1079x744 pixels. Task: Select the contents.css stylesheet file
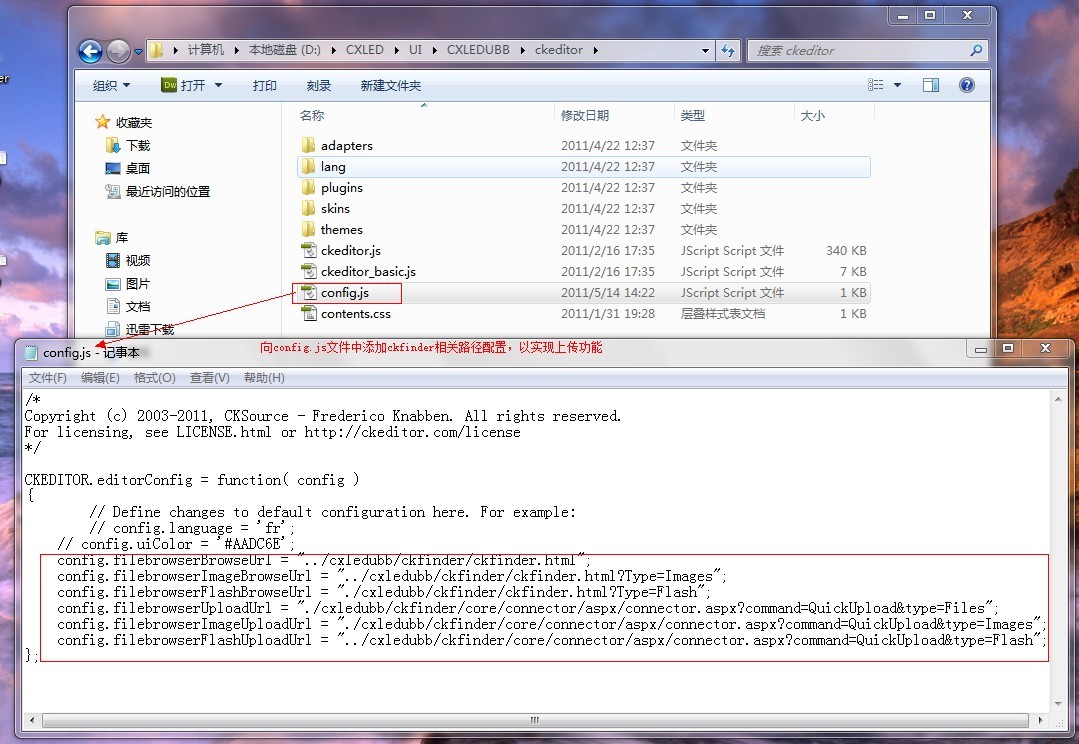[x=355, y=314]
